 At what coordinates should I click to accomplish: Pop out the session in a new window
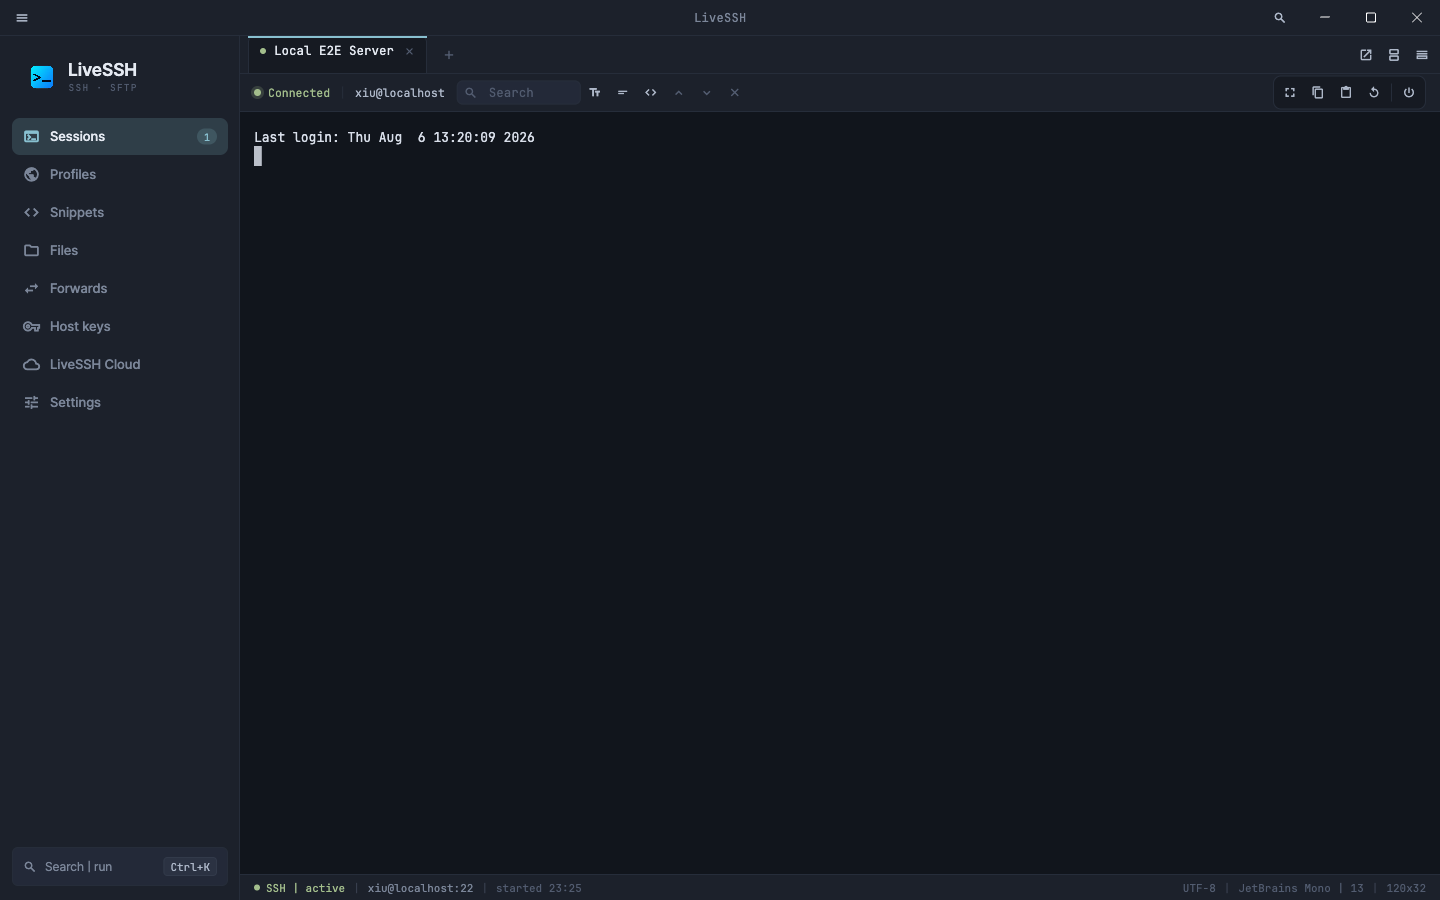(1366, 55)
